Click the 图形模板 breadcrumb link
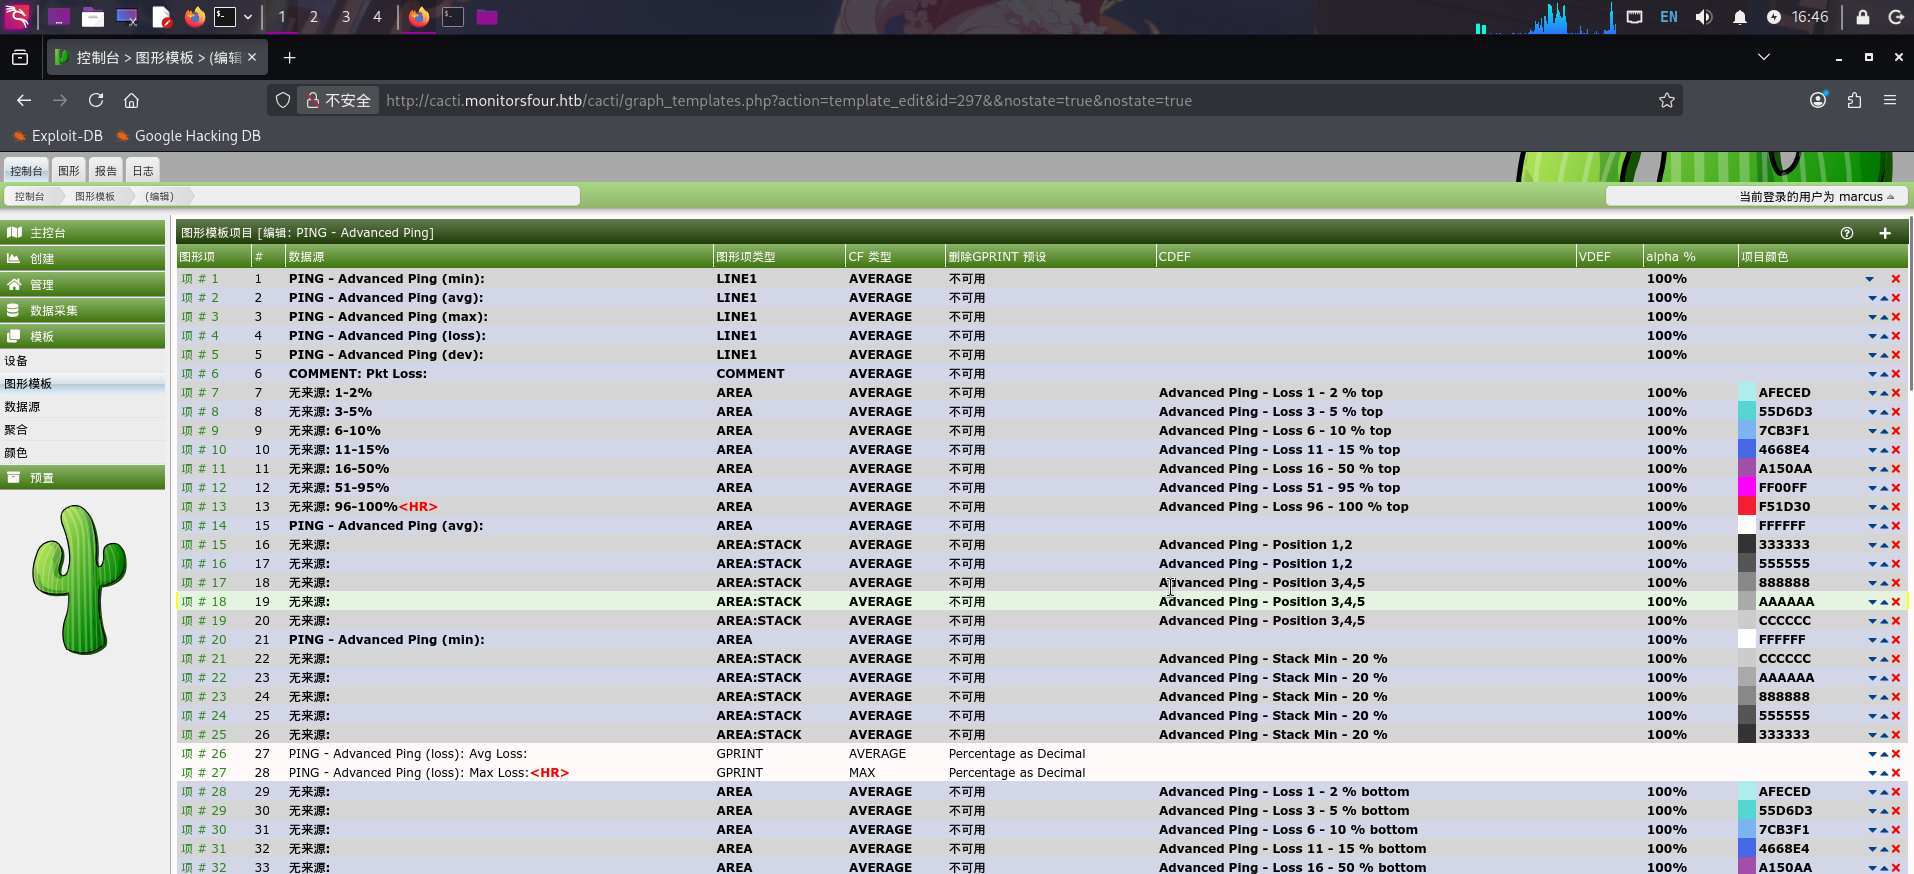This screenshot has height=874, width=1914. tap(95, 197)
